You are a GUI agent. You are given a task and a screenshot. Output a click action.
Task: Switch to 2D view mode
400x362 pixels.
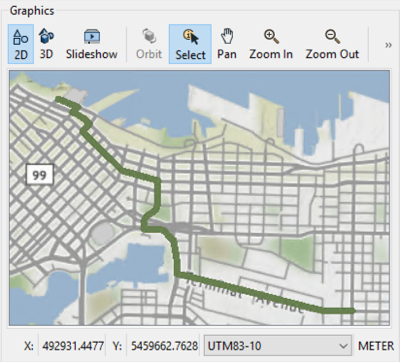click(x=21, y=44)
